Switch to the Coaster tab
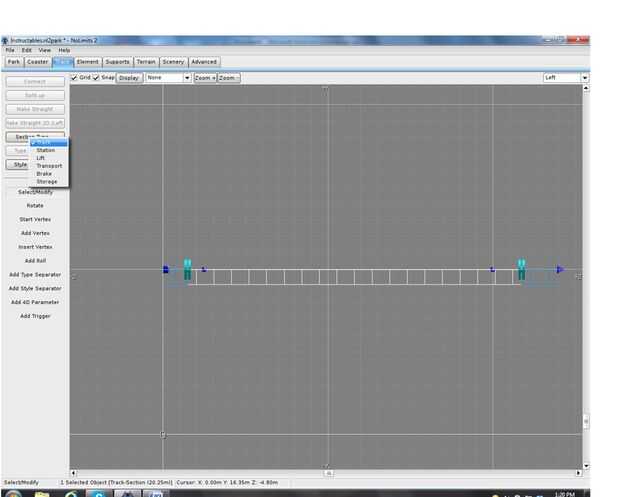Viewport: 620px width, 497px height. pyautogui.click(x=38, y=62)
